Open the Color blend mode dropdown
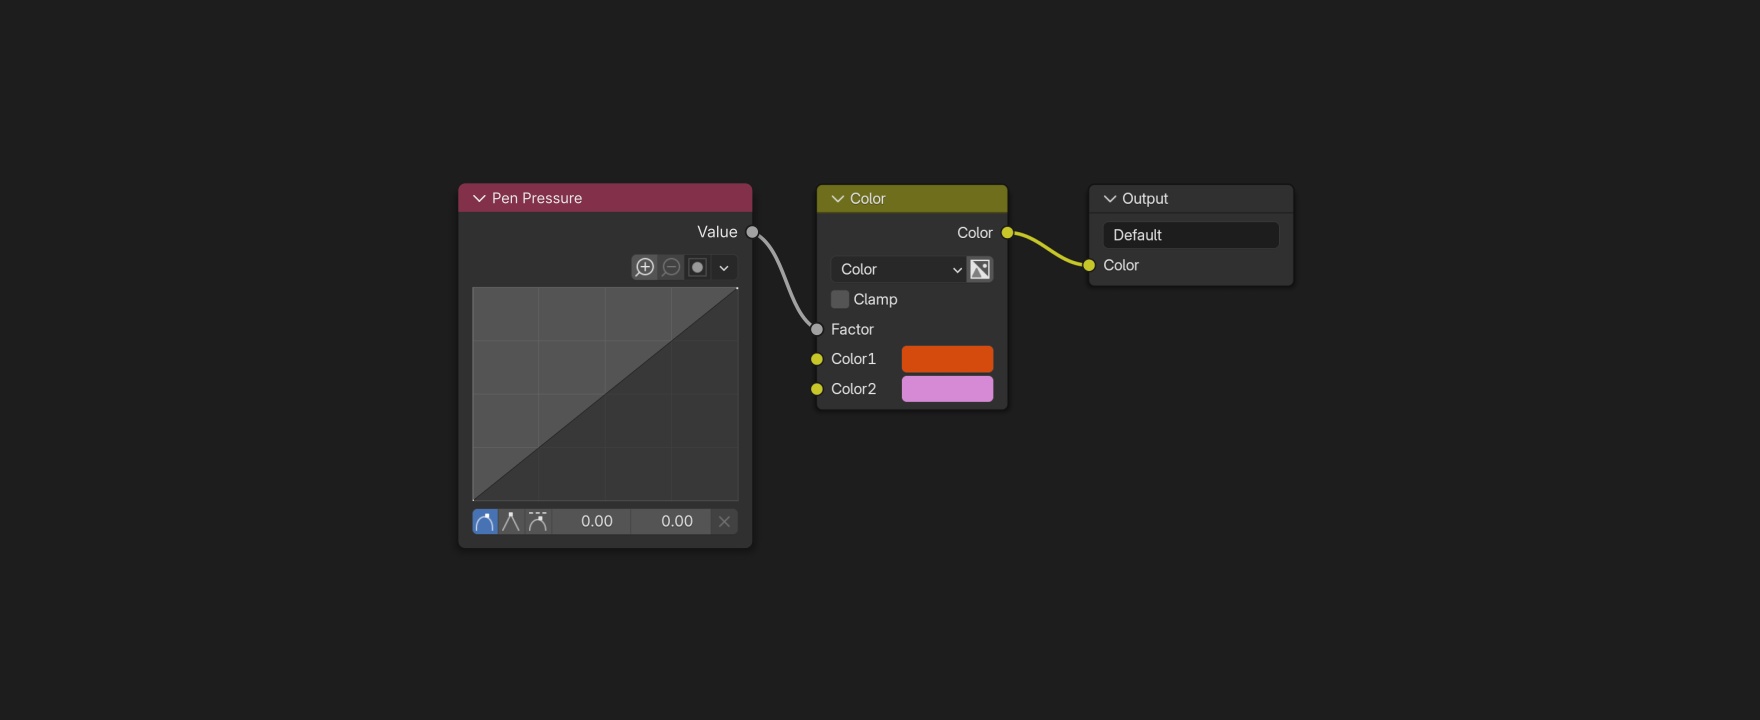1760x720 pixels. point(898,269)
